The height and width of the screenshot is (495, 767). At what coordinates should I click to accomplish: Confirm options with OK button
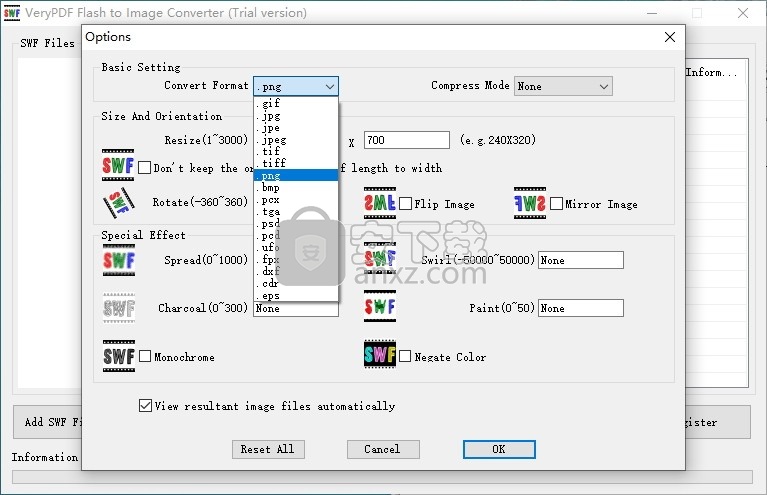coord(499,449)
